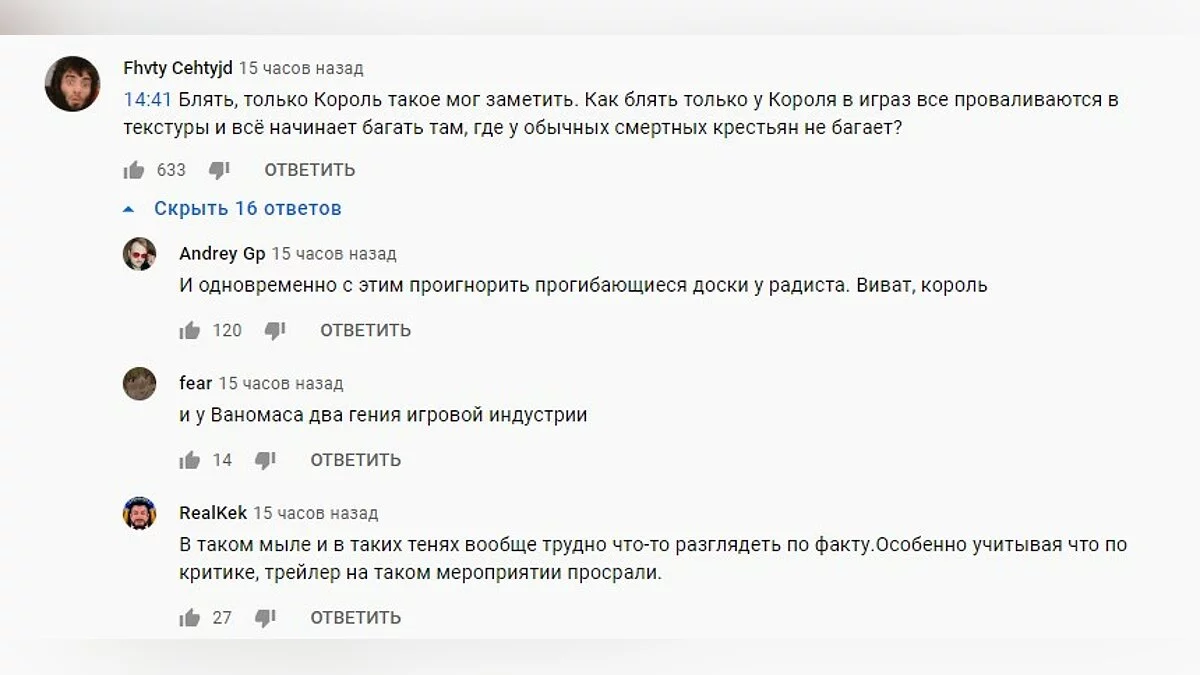Dislike the Fhvty Cehtyjd comment
Image resolution: width=1200 pixels, height=675 pixels.
[219, 170]
